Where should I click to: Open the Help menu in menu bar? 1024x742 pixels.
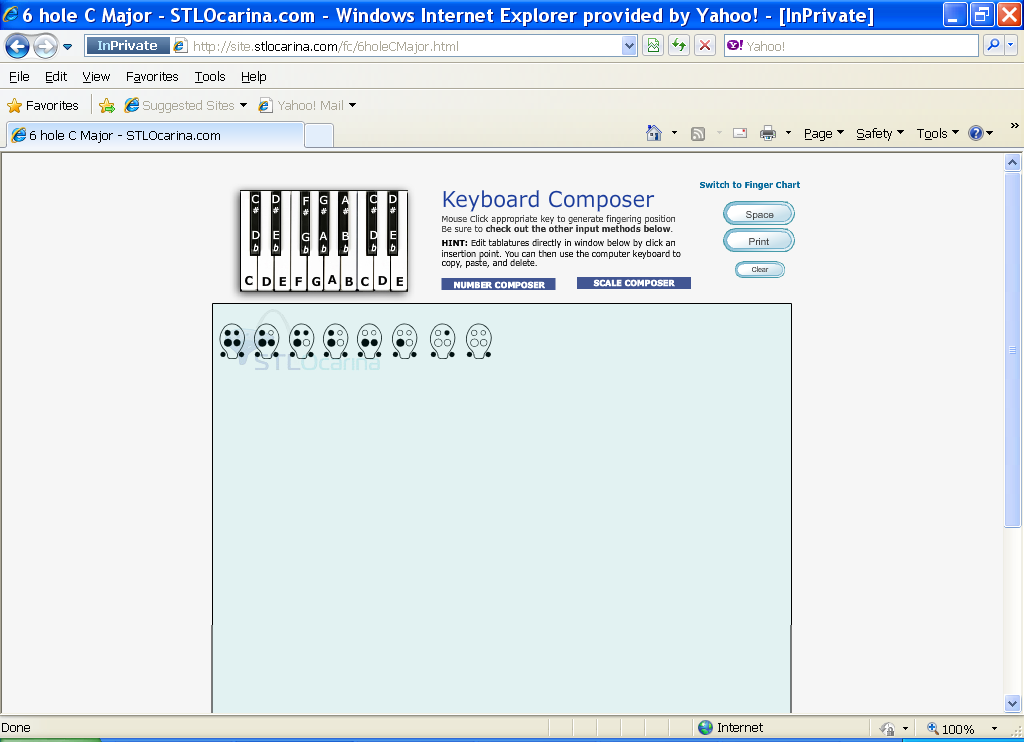253,76
